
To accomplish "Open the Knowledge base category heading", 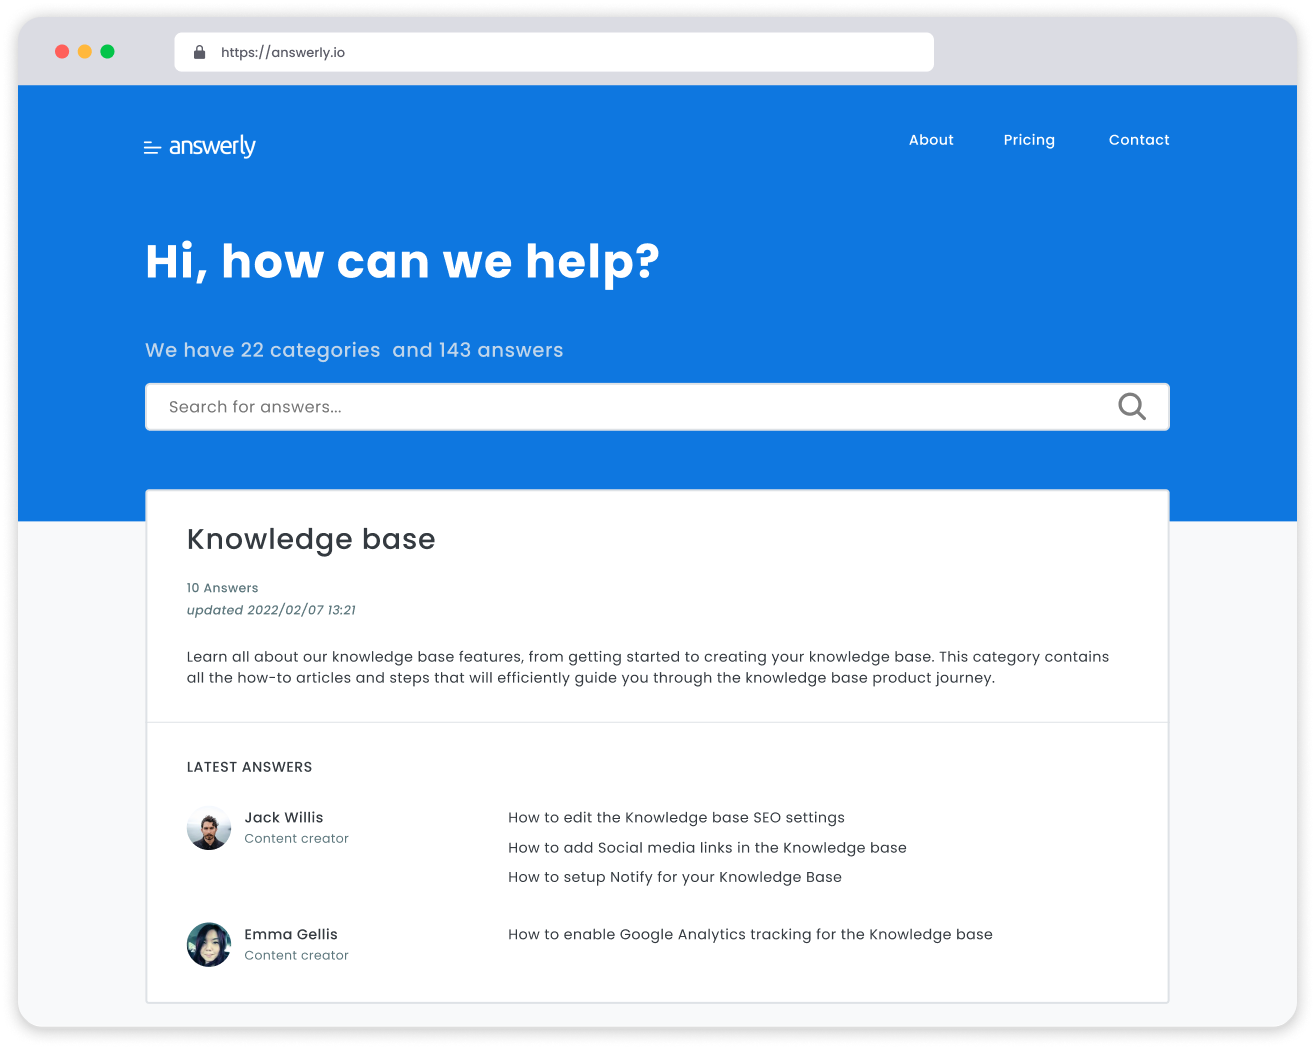I will point(311,539).
